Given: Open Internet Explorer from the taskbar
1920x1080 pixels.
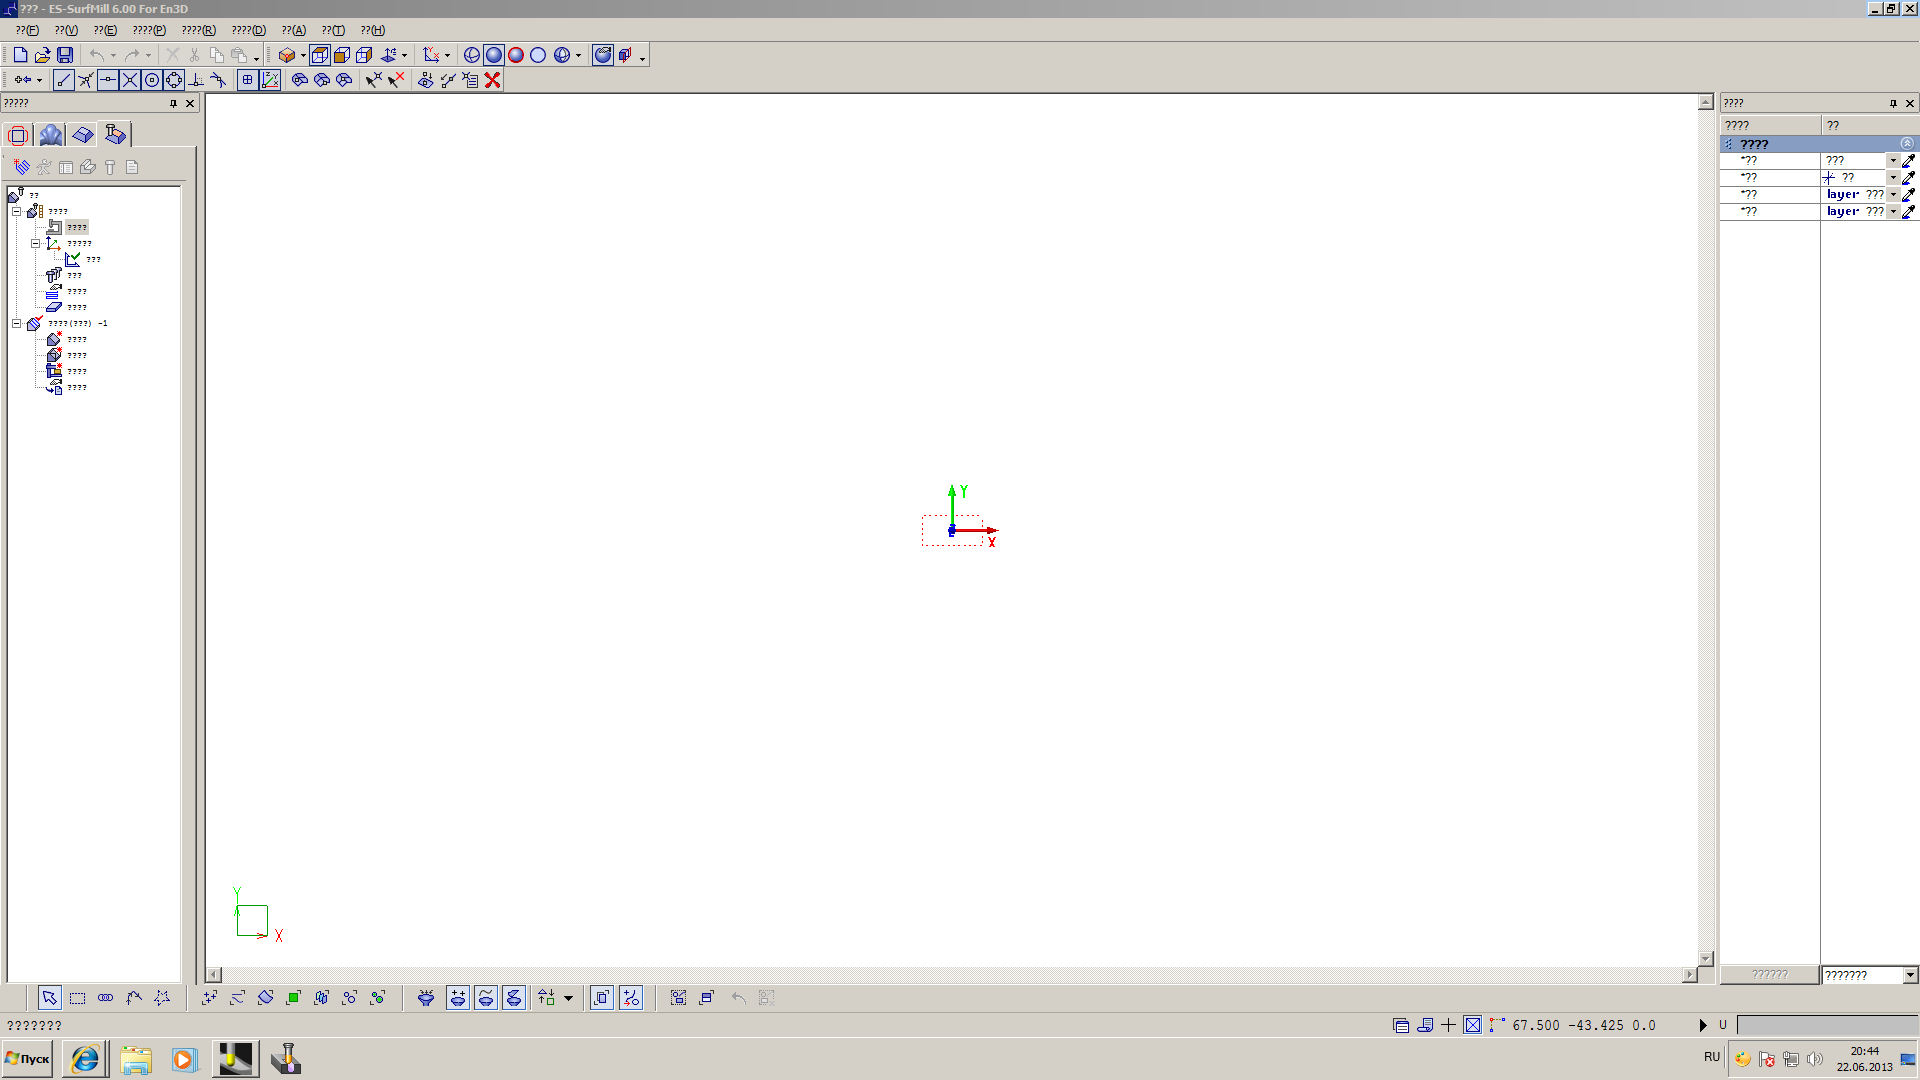Looking at the screenshot, I should [85, 1059].
